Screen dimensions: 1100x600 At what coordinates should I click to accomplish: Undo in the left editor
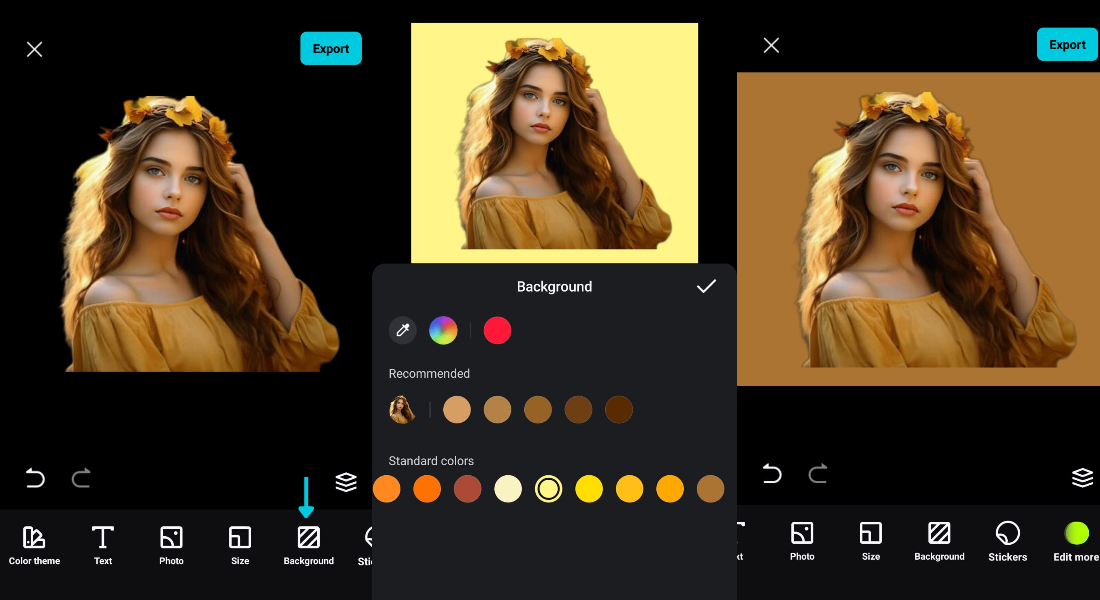(x=35, y=478)
